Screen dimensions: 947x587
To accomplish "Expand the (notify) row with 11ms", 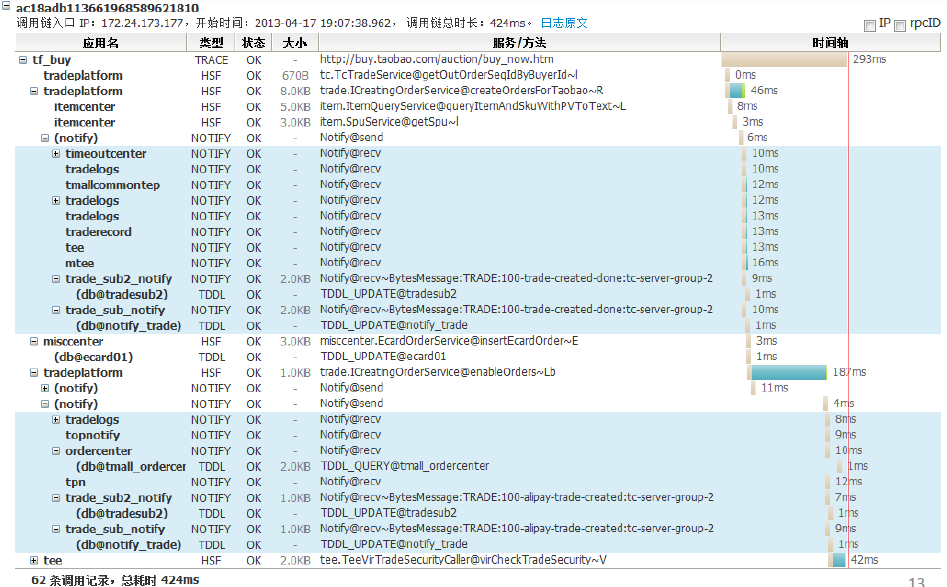I will click(x=45, y=388).
